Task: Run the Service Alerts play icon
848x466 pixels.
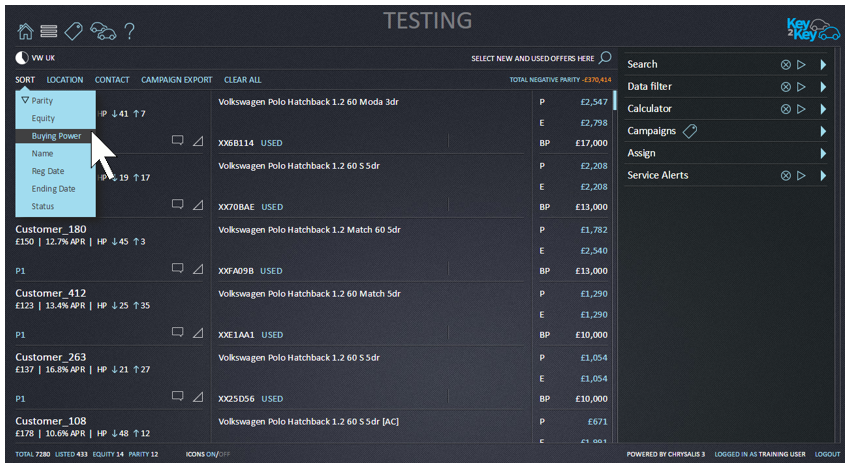Action: click(801, 175)
